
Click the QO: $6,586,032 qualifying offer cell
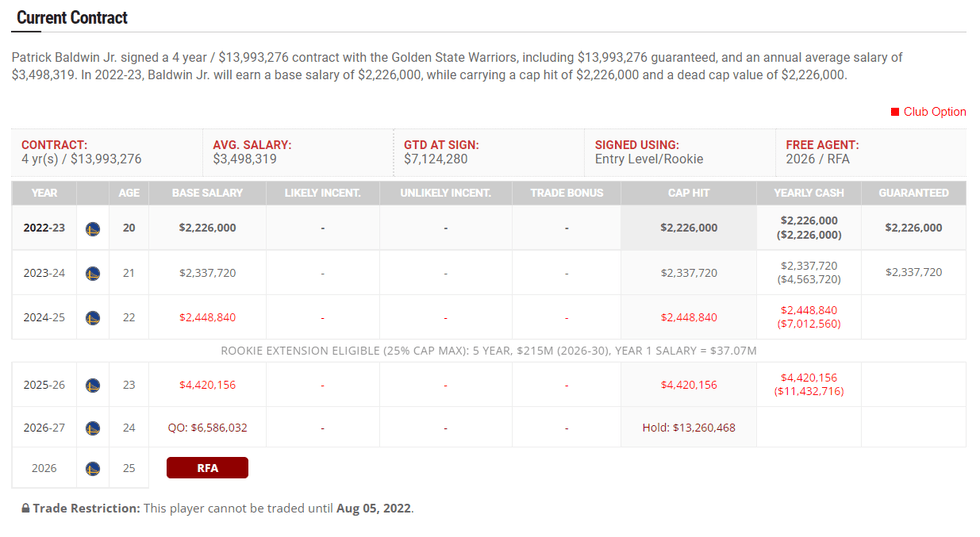tap(207, 428)
